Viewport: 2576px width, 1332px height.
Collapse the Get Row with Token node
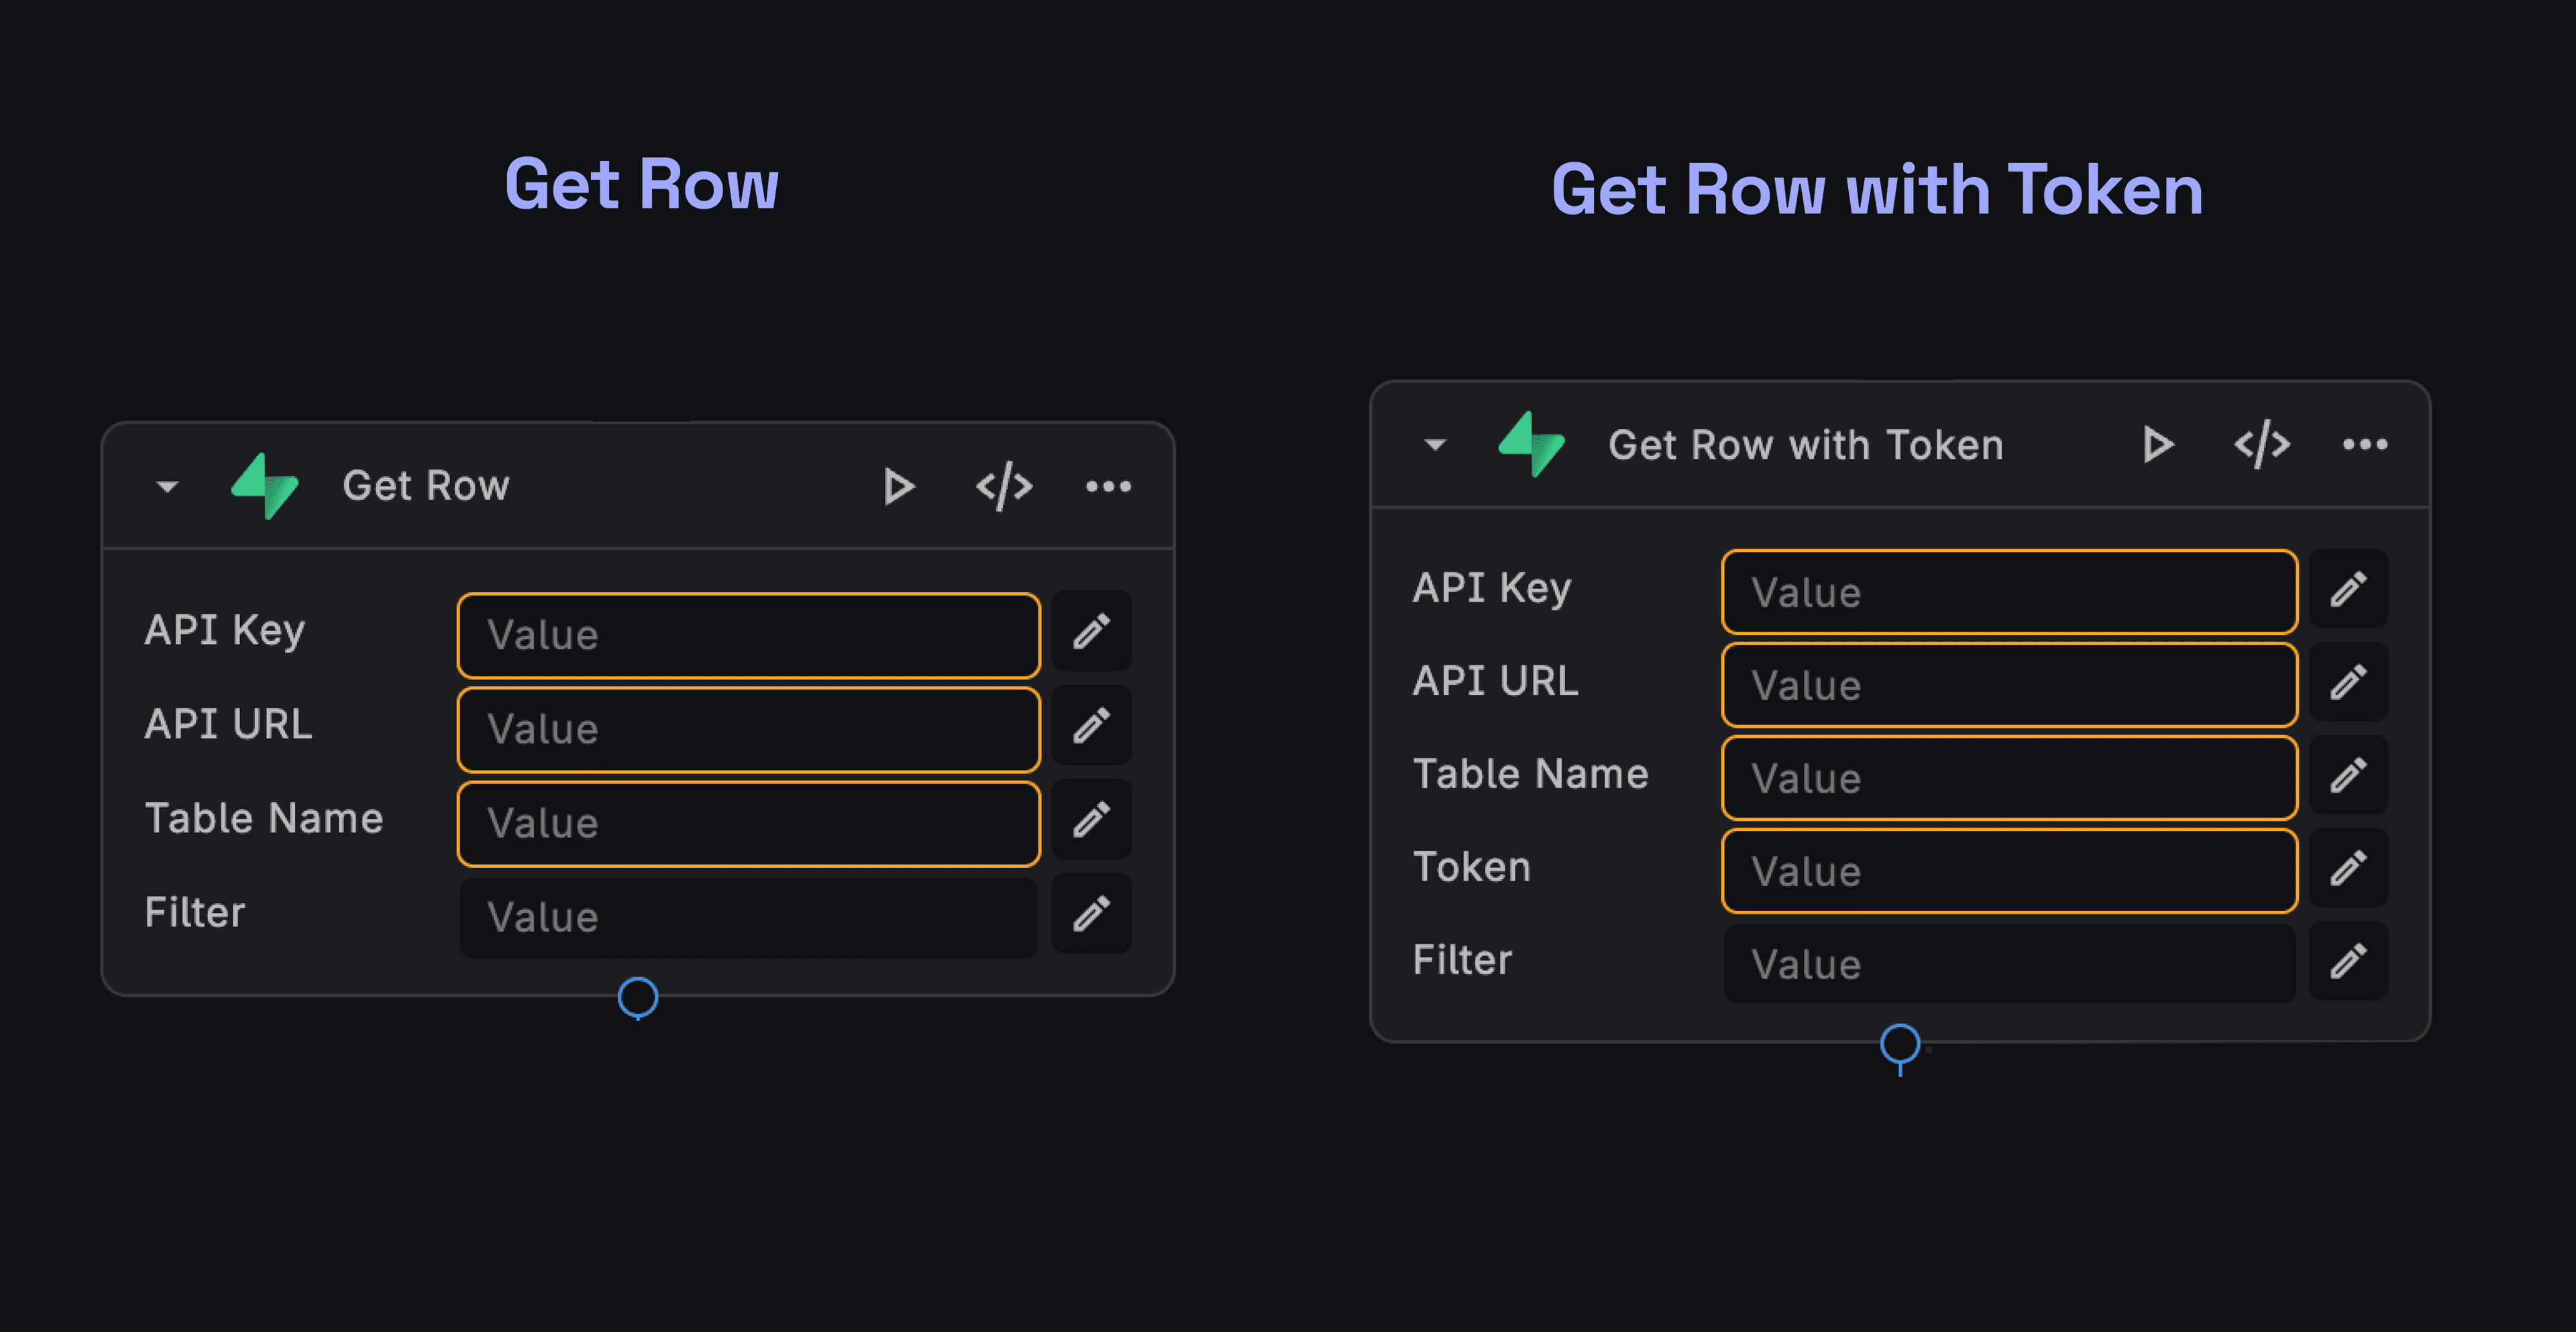[1435, 445]
